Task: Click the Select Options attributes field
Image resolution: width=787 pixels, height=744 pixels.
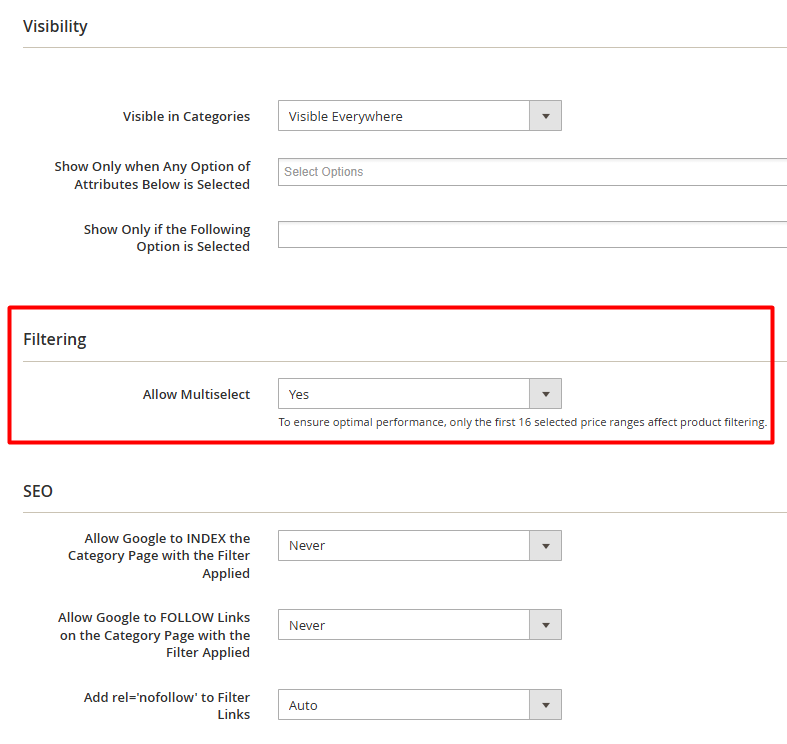Action: coord(533,172)
